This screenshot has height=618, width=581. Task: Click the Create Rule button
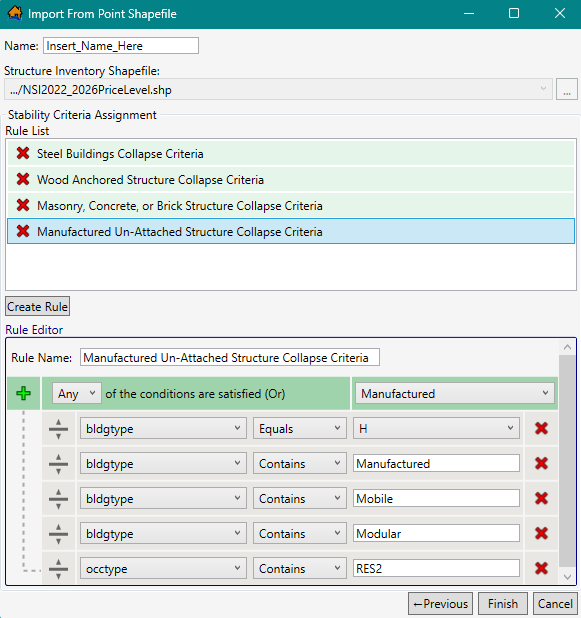[37, 306]
